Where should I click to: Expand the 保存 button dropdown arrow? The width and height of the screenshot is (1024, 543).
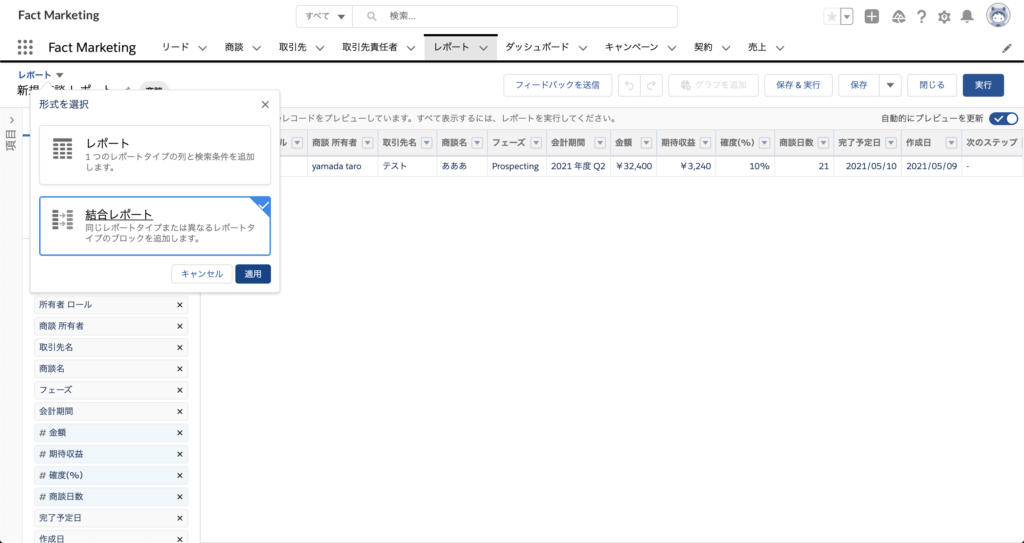click(889, 85)
